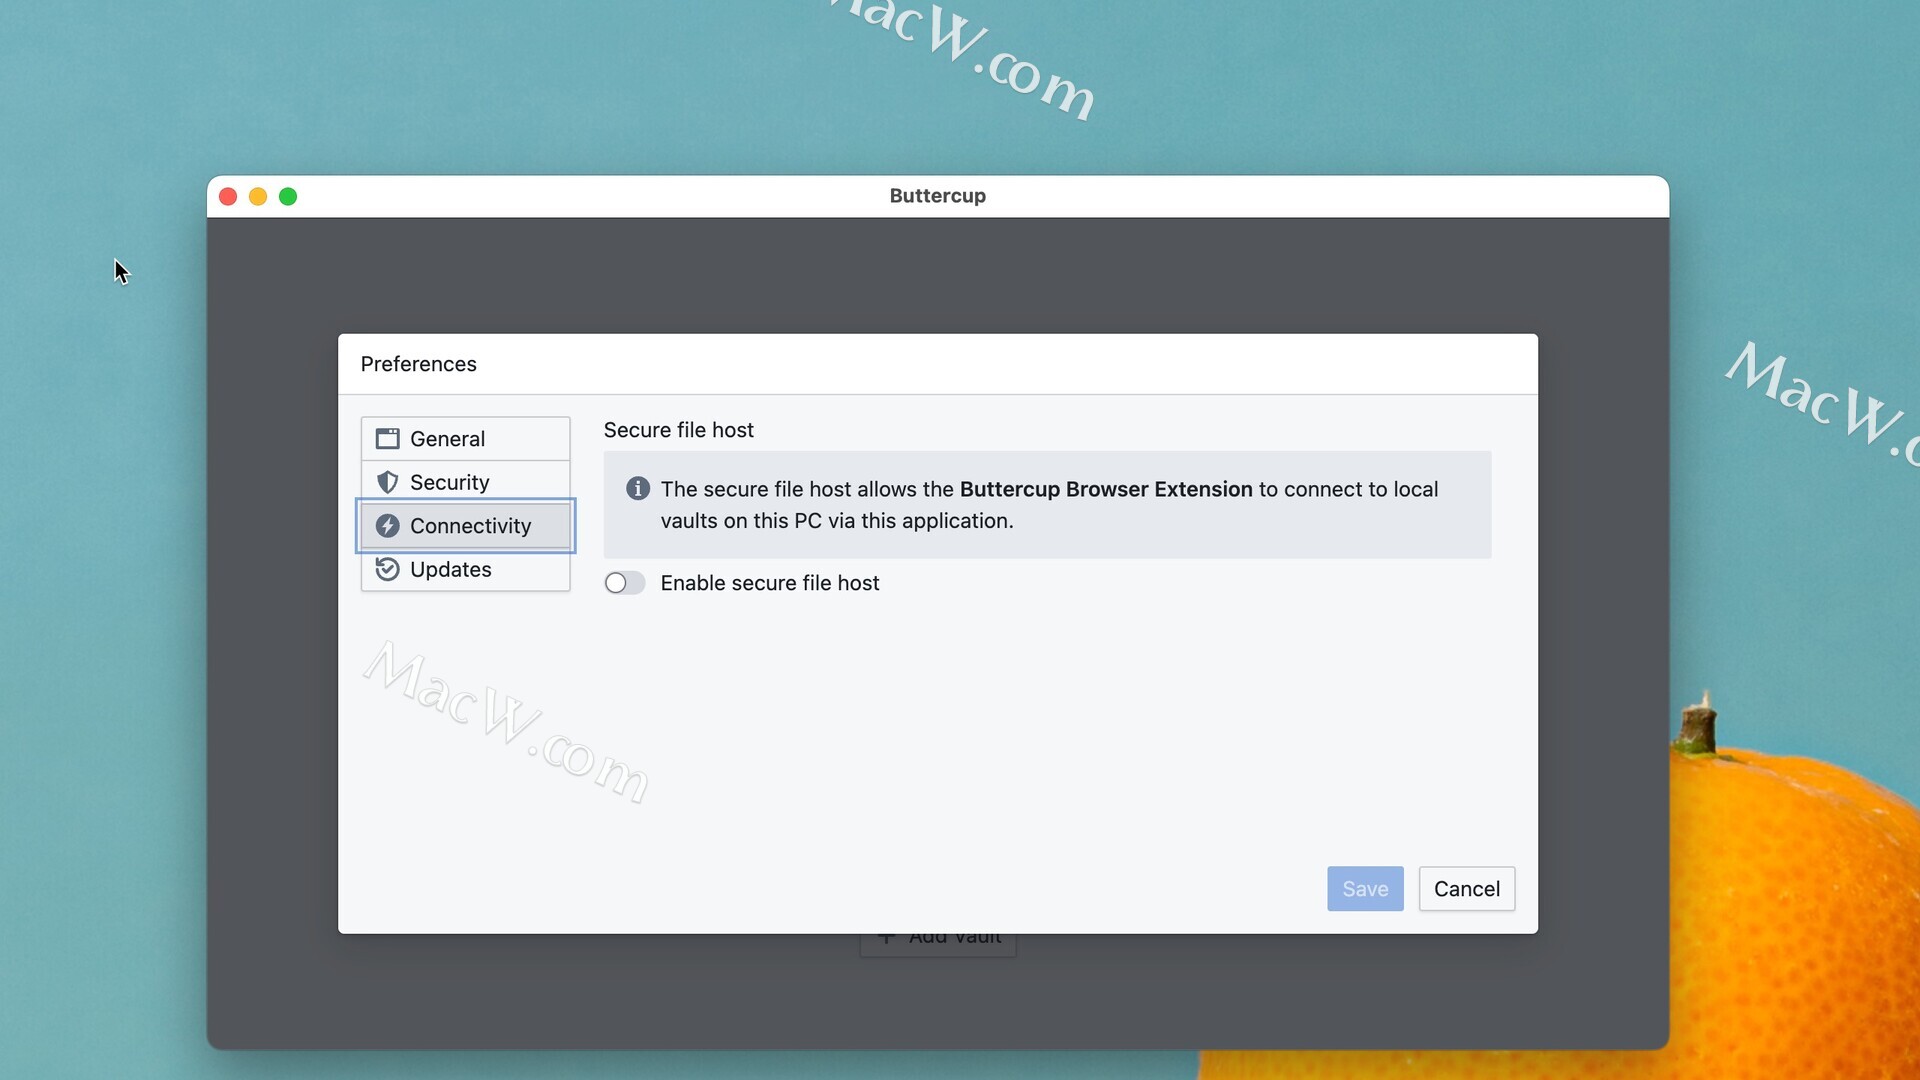Click the Buttercup window title bar text
This screenshot has width=1920, height=1080.
pyautogui.click(x=938, y=196)
